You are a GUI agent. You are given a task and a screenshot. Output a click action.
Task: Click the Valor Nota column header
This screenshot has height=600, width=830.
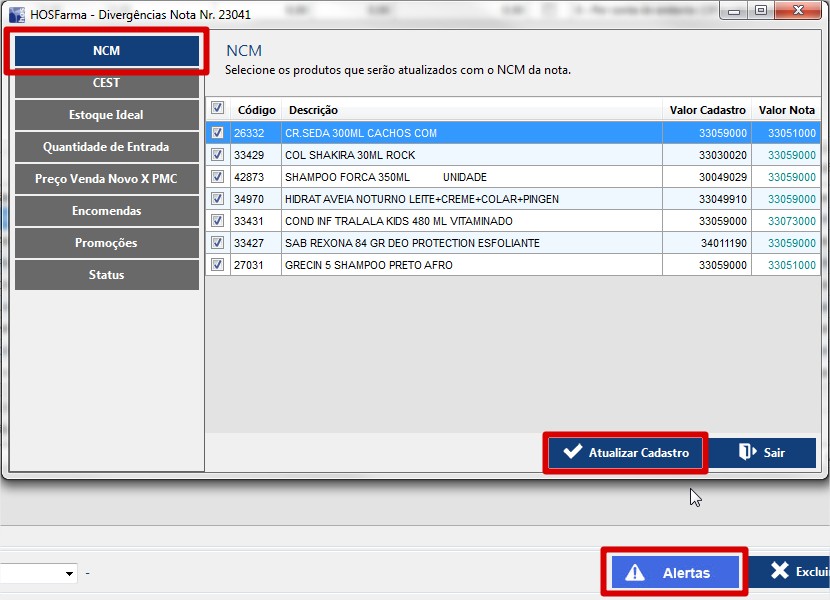(786, 110)
